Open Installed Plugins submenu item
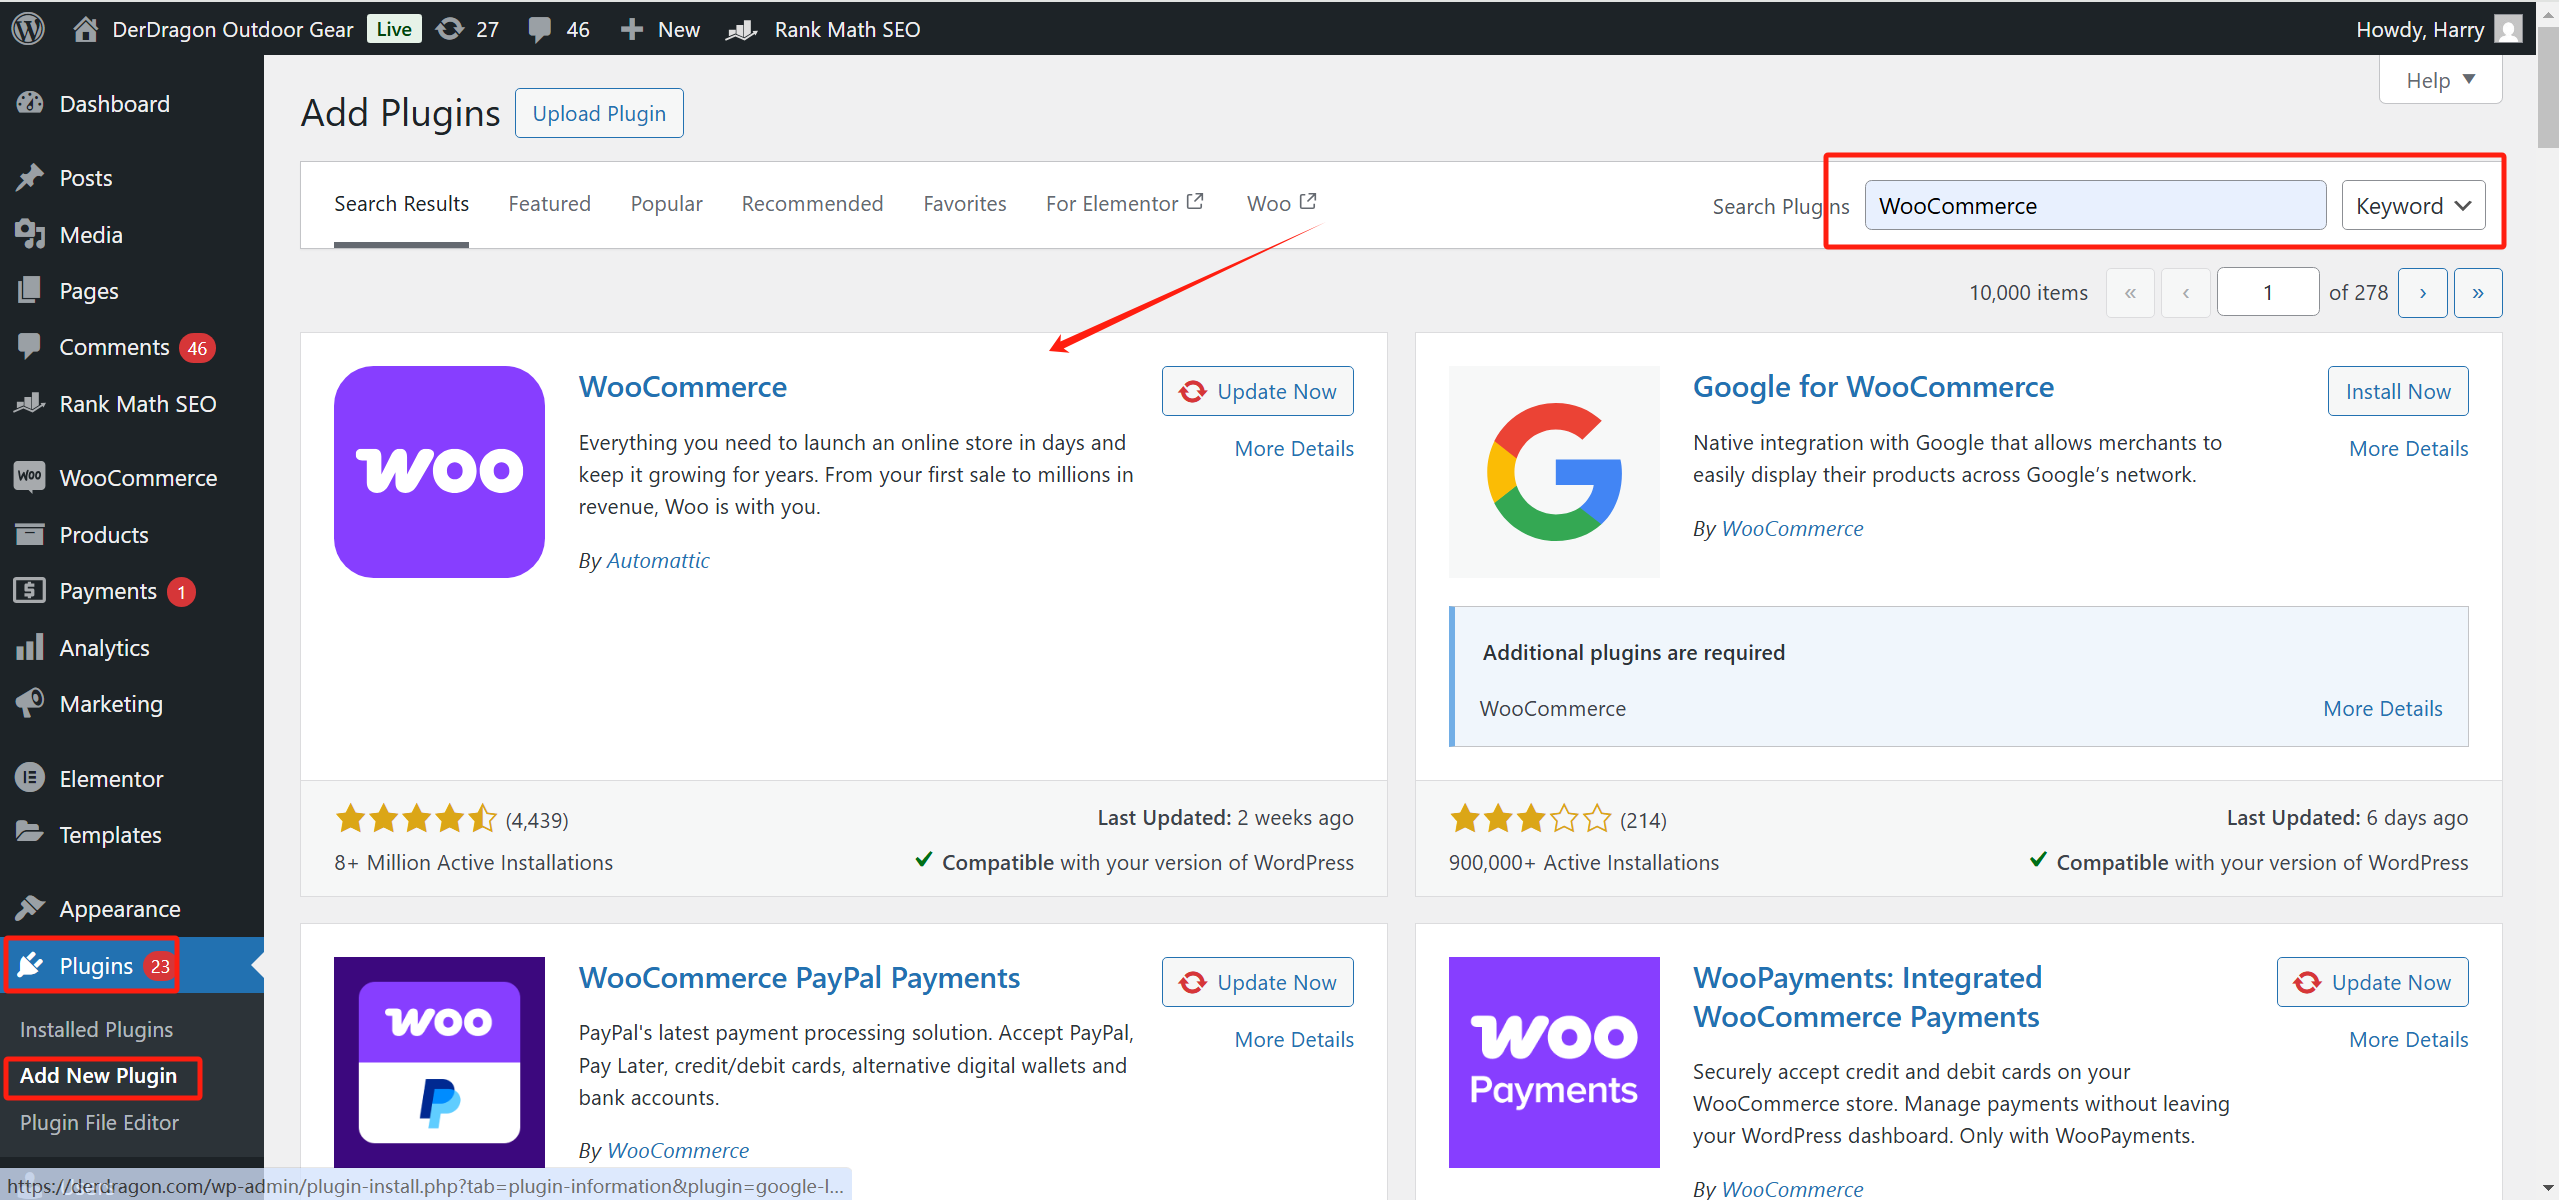Image resolution: width=2559 pixels, height=1200 pixels. click(x=96, y=1029)
